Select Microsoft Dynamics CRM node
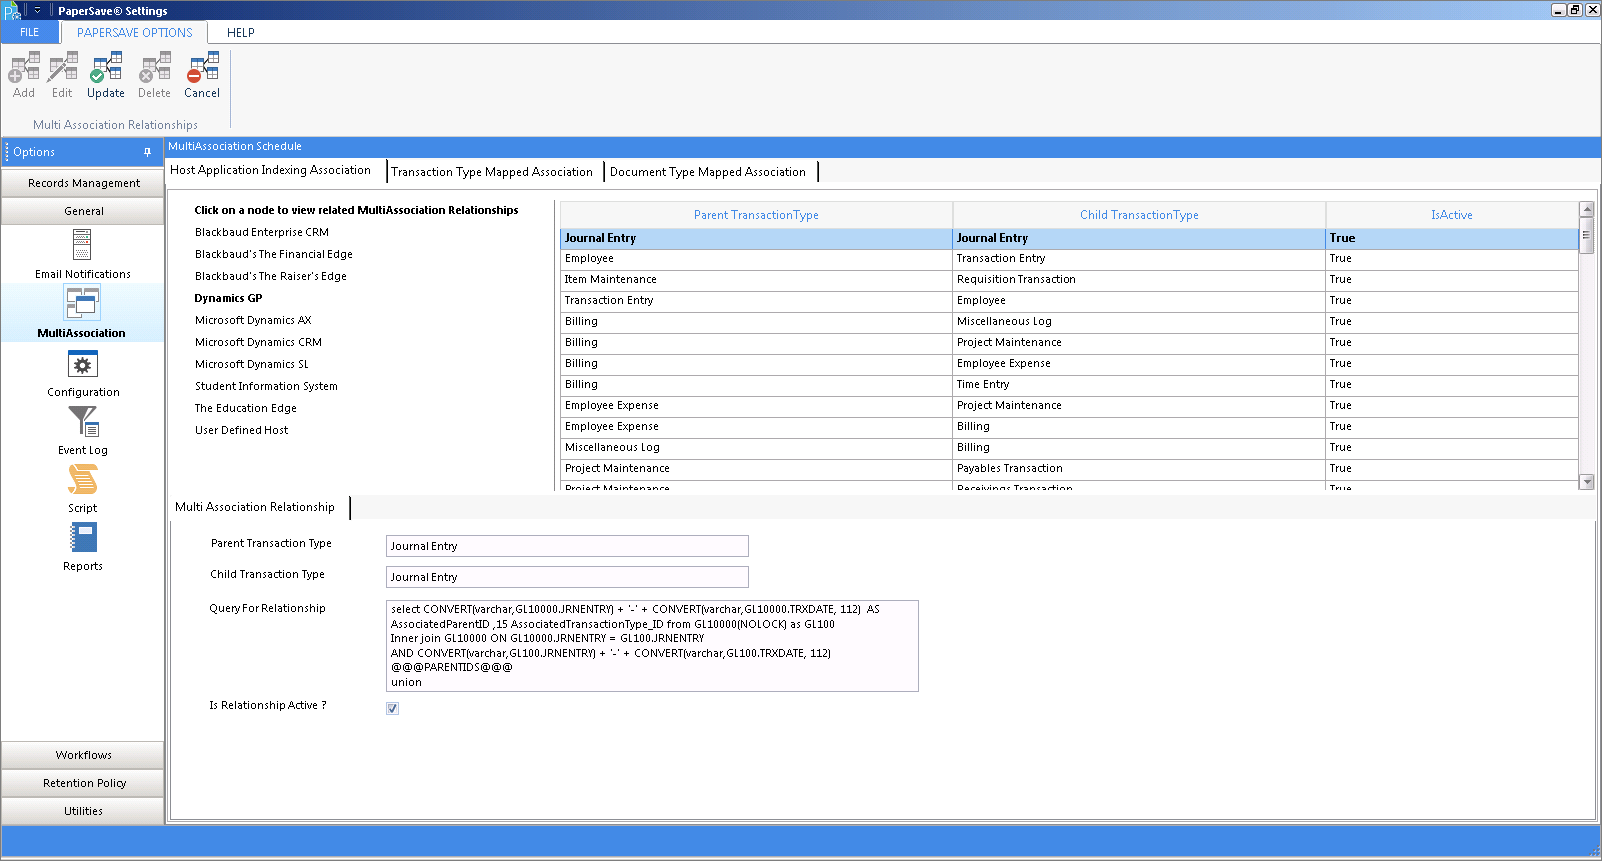This screenshot has width=1602, height=861. pos(258,342)
